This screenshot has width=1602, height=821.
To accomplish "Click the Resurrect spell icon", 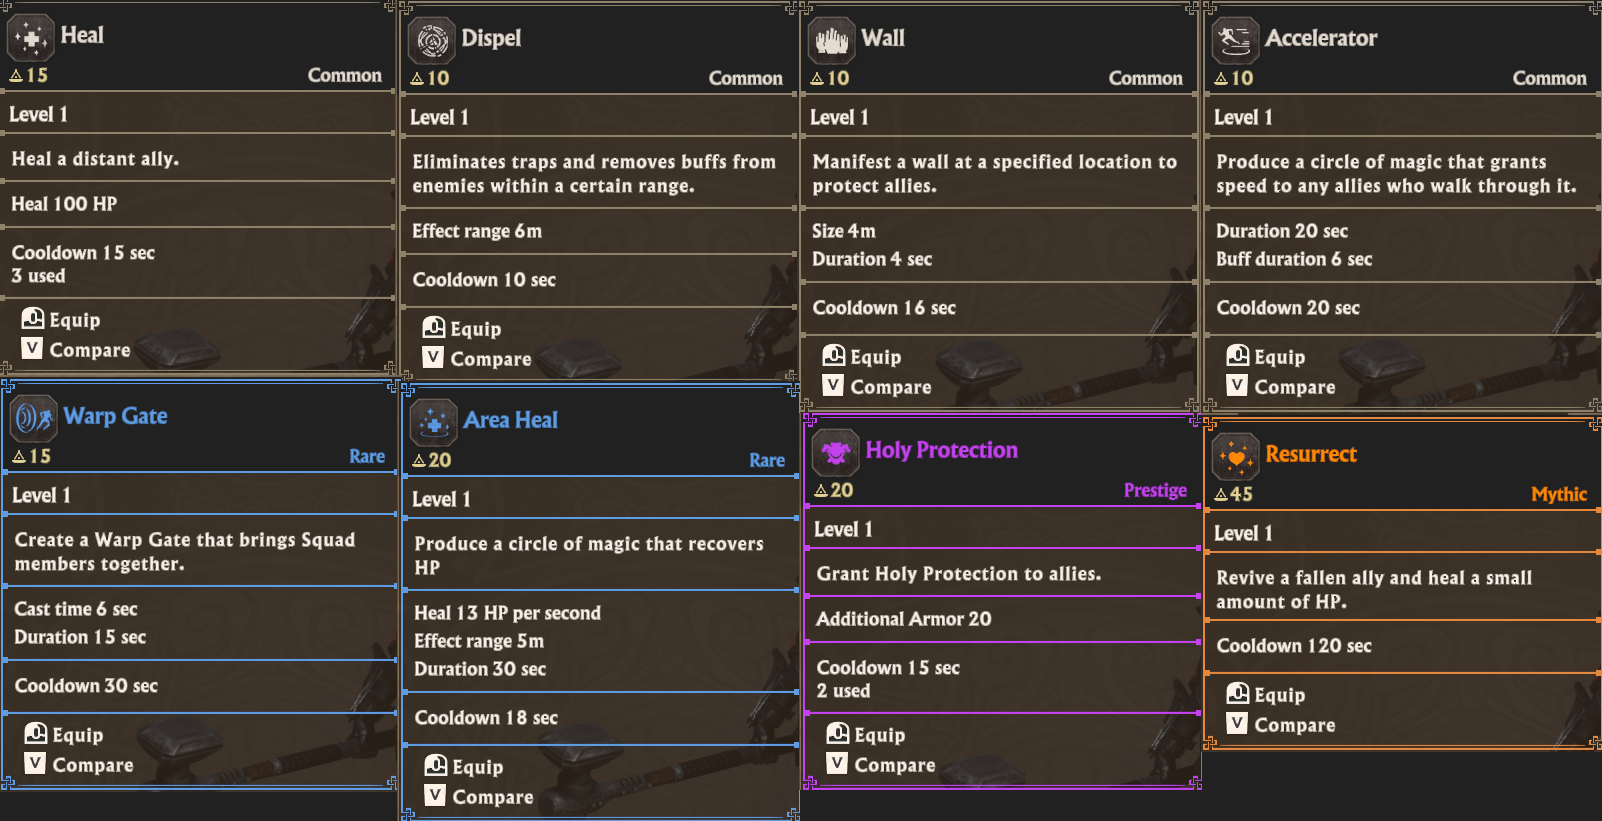I will point(1236,457).
